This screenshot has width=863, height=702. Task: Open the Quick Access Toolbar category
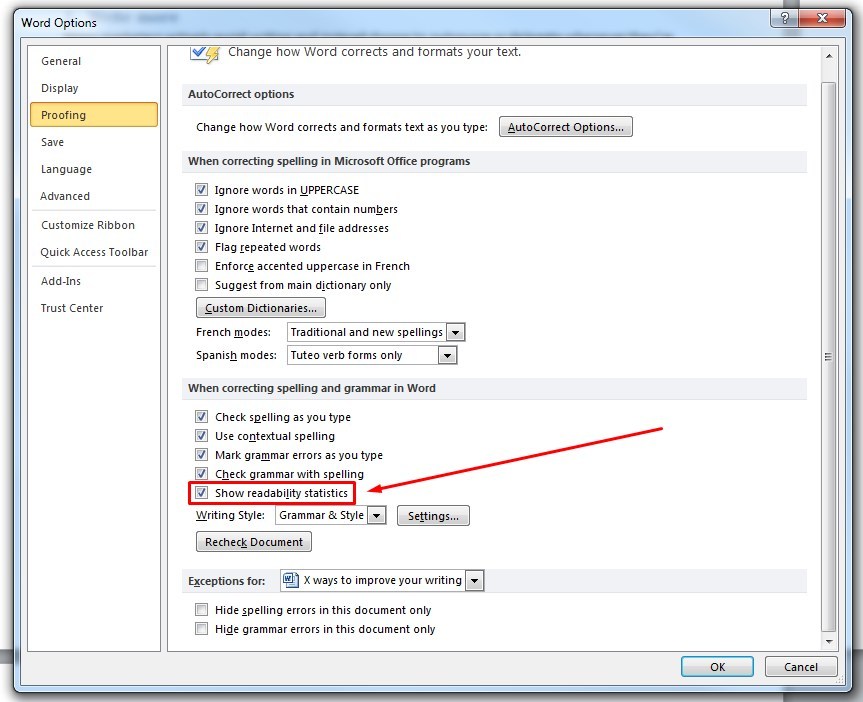94,252
